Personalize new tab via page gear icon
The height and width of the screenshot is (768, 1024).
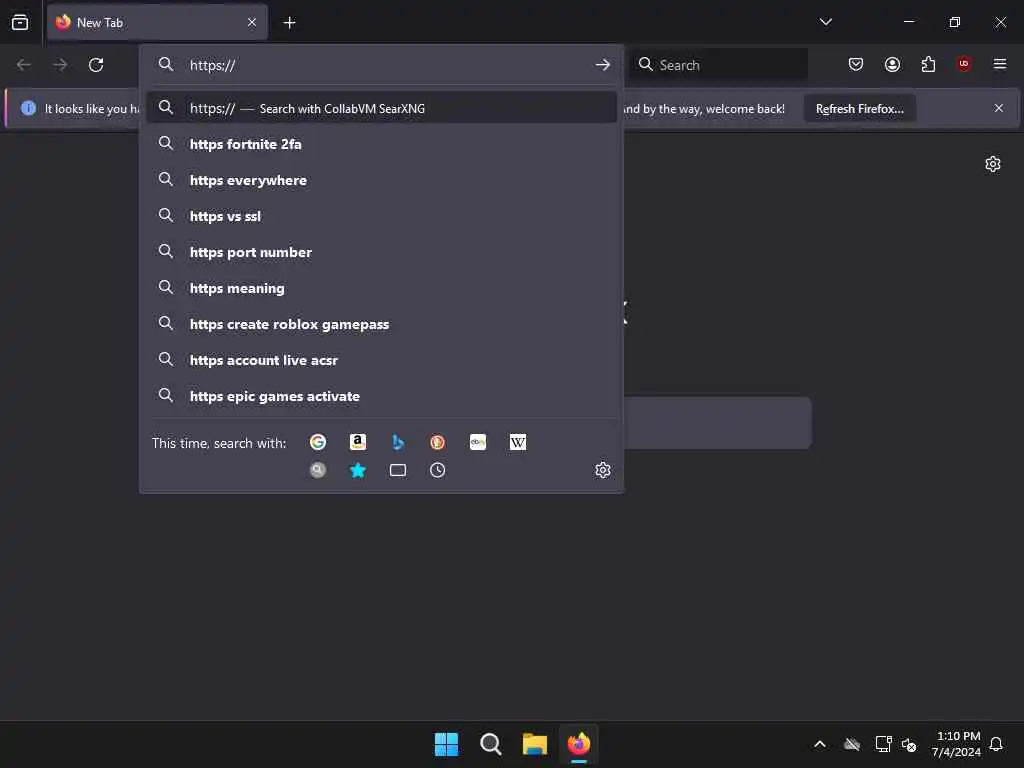pyautogui.click(x=993, y=164)
